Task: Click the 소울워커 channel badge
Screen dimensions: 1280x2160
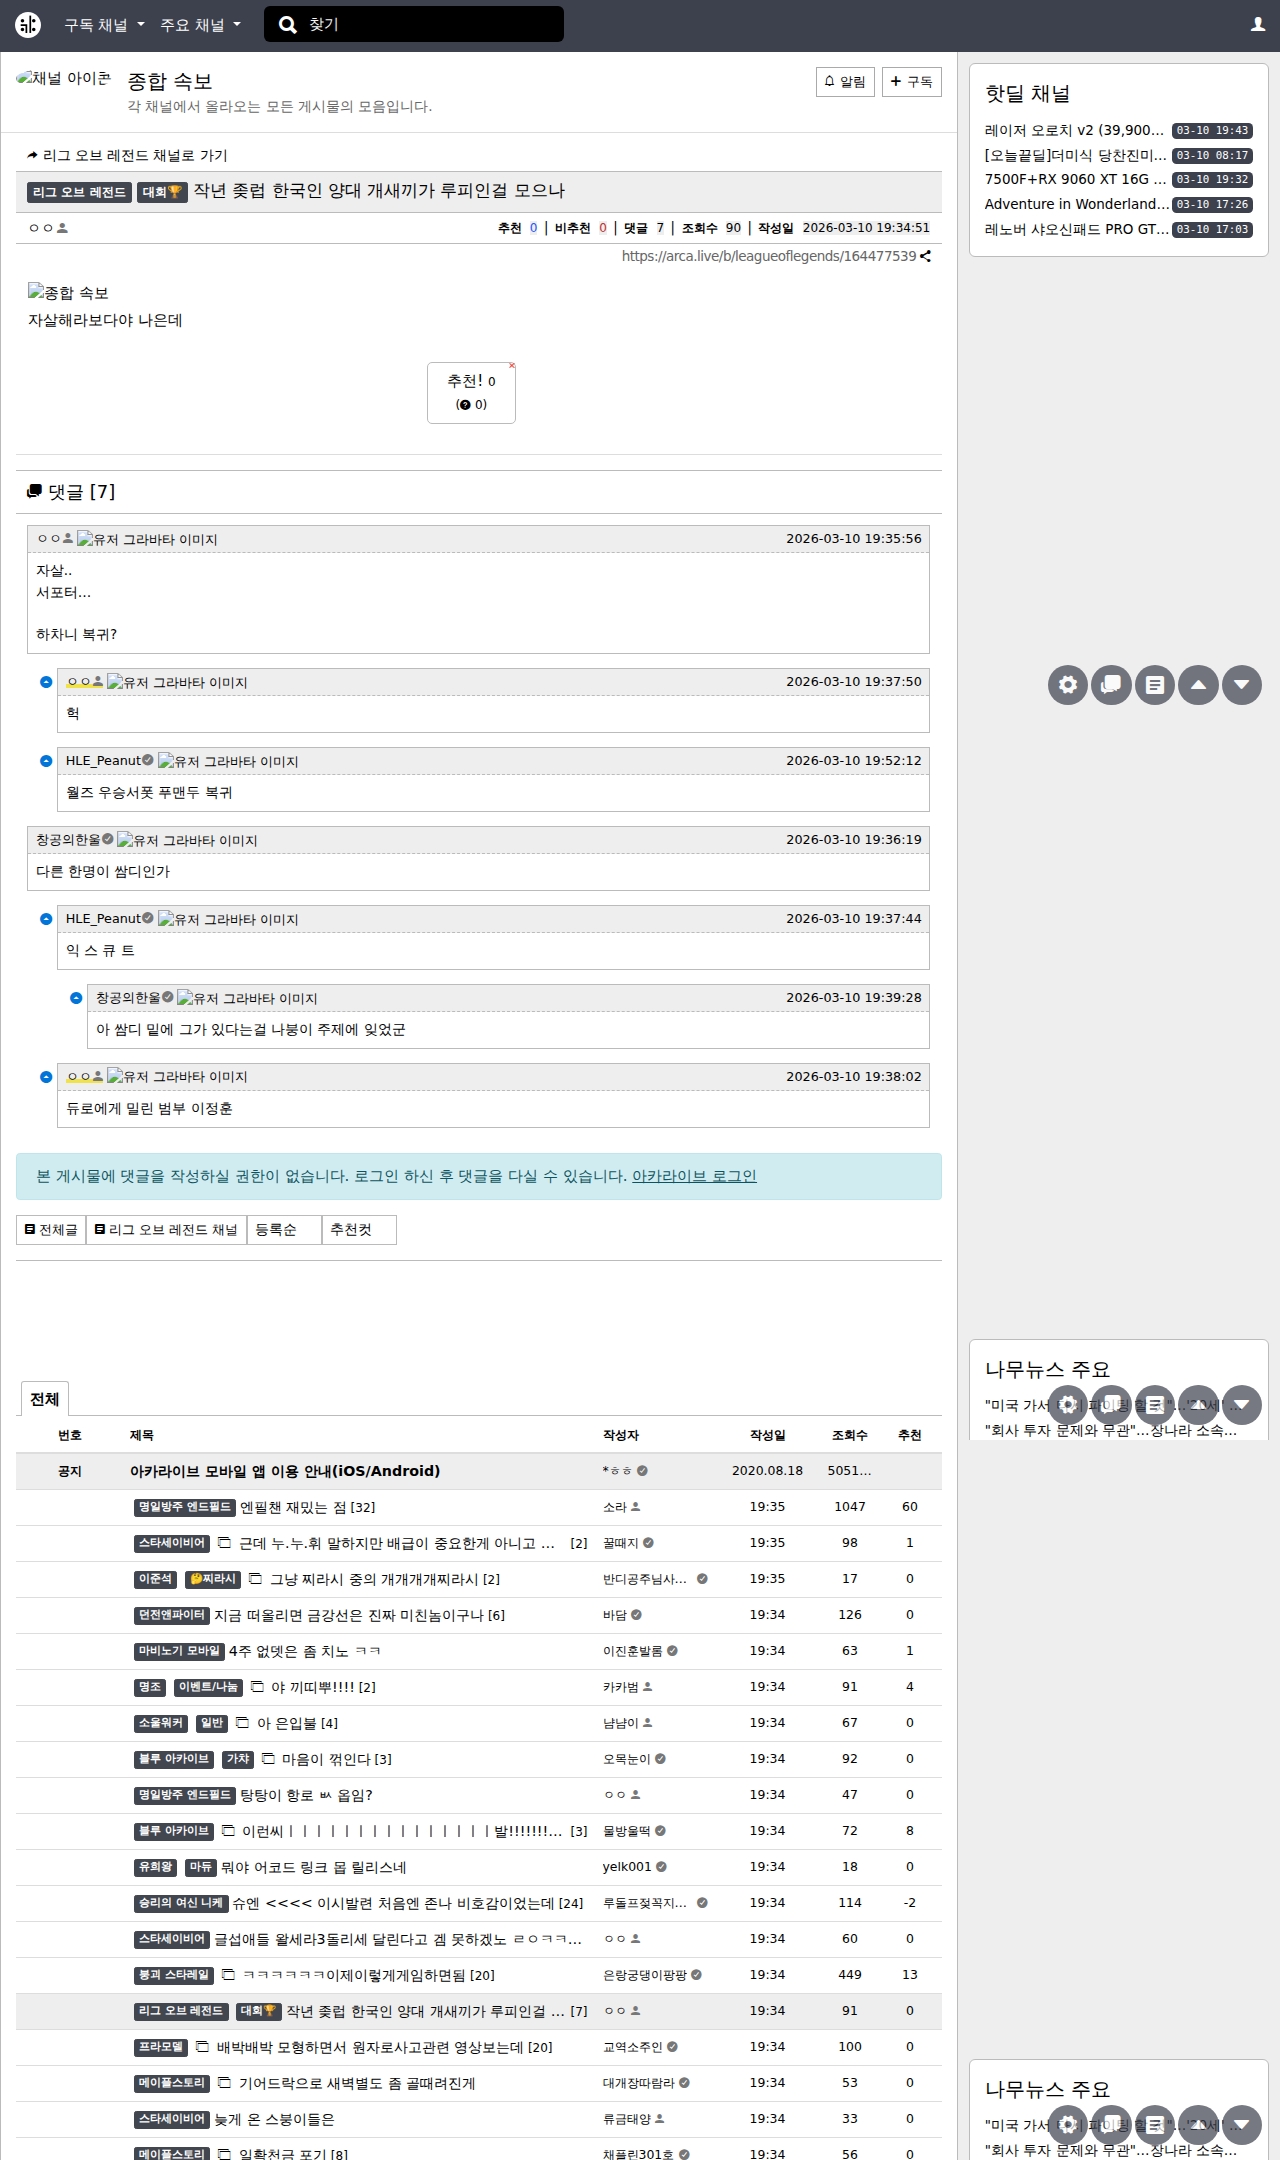Action: [x=162, y=1723]
